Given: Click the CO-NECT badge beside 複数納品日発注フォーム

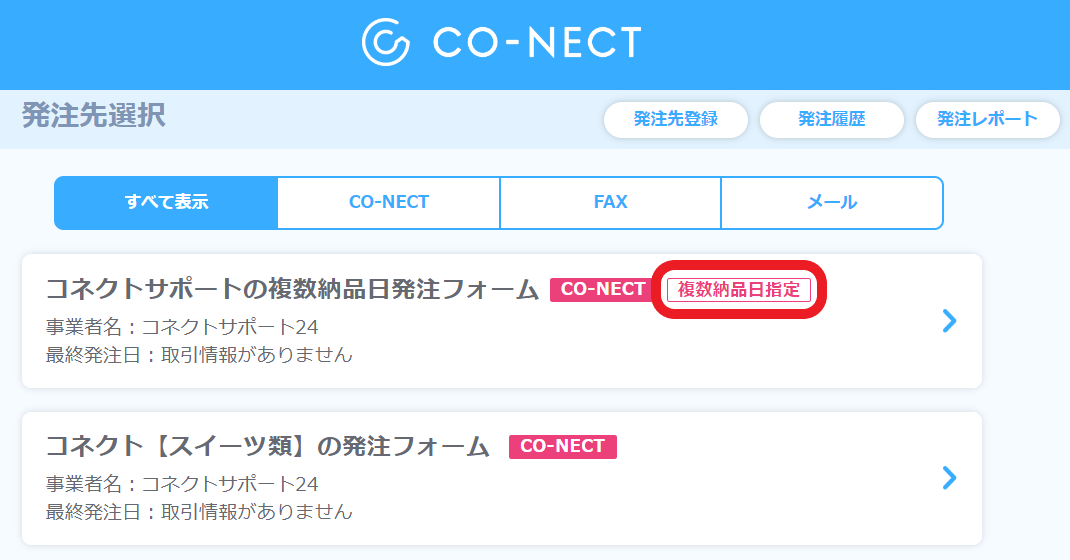Looking at the screenshot, I should 602,289.
